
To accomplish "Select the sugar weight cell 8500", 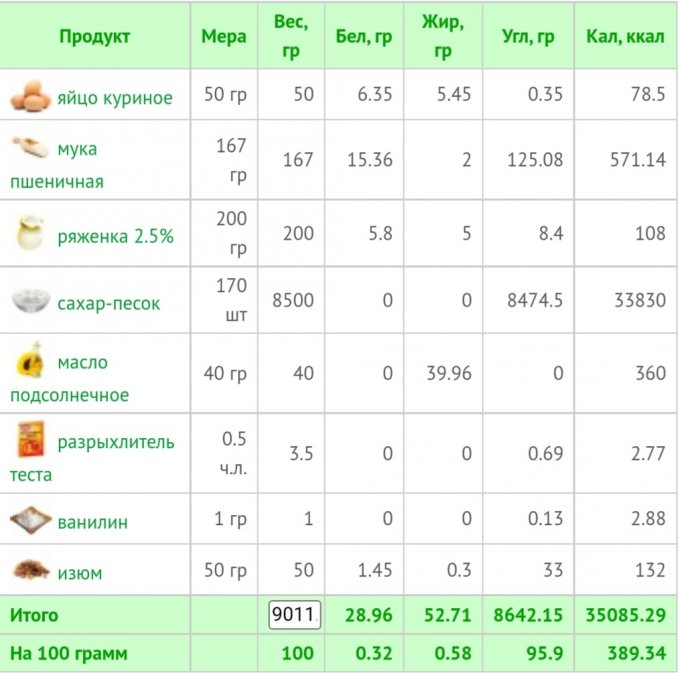I will click(x=292, y=301).
